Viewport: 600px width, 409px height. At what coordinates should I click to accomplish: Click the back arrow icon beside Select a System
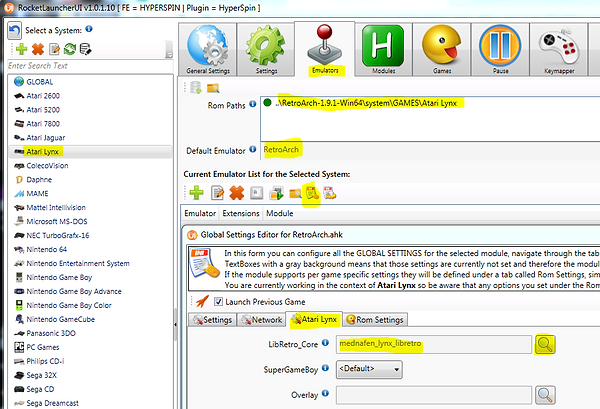tap(15, 30)
